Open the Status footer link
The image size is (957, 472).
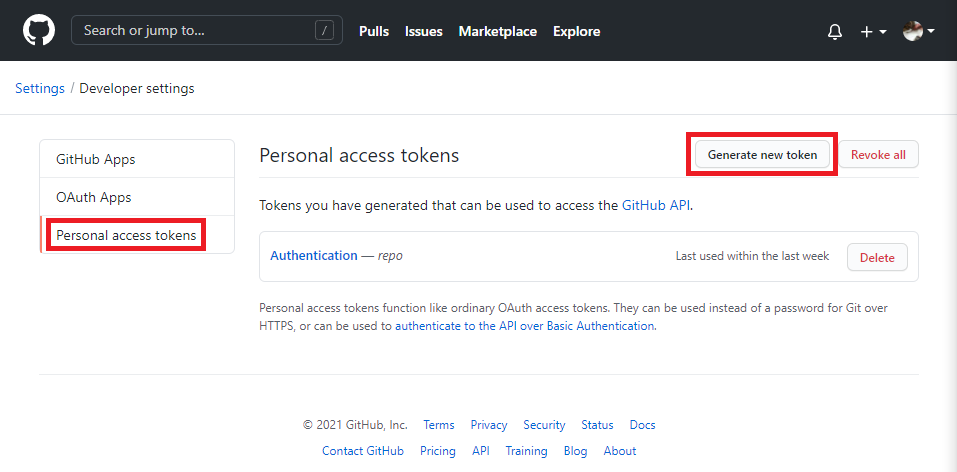coord(597,424)
